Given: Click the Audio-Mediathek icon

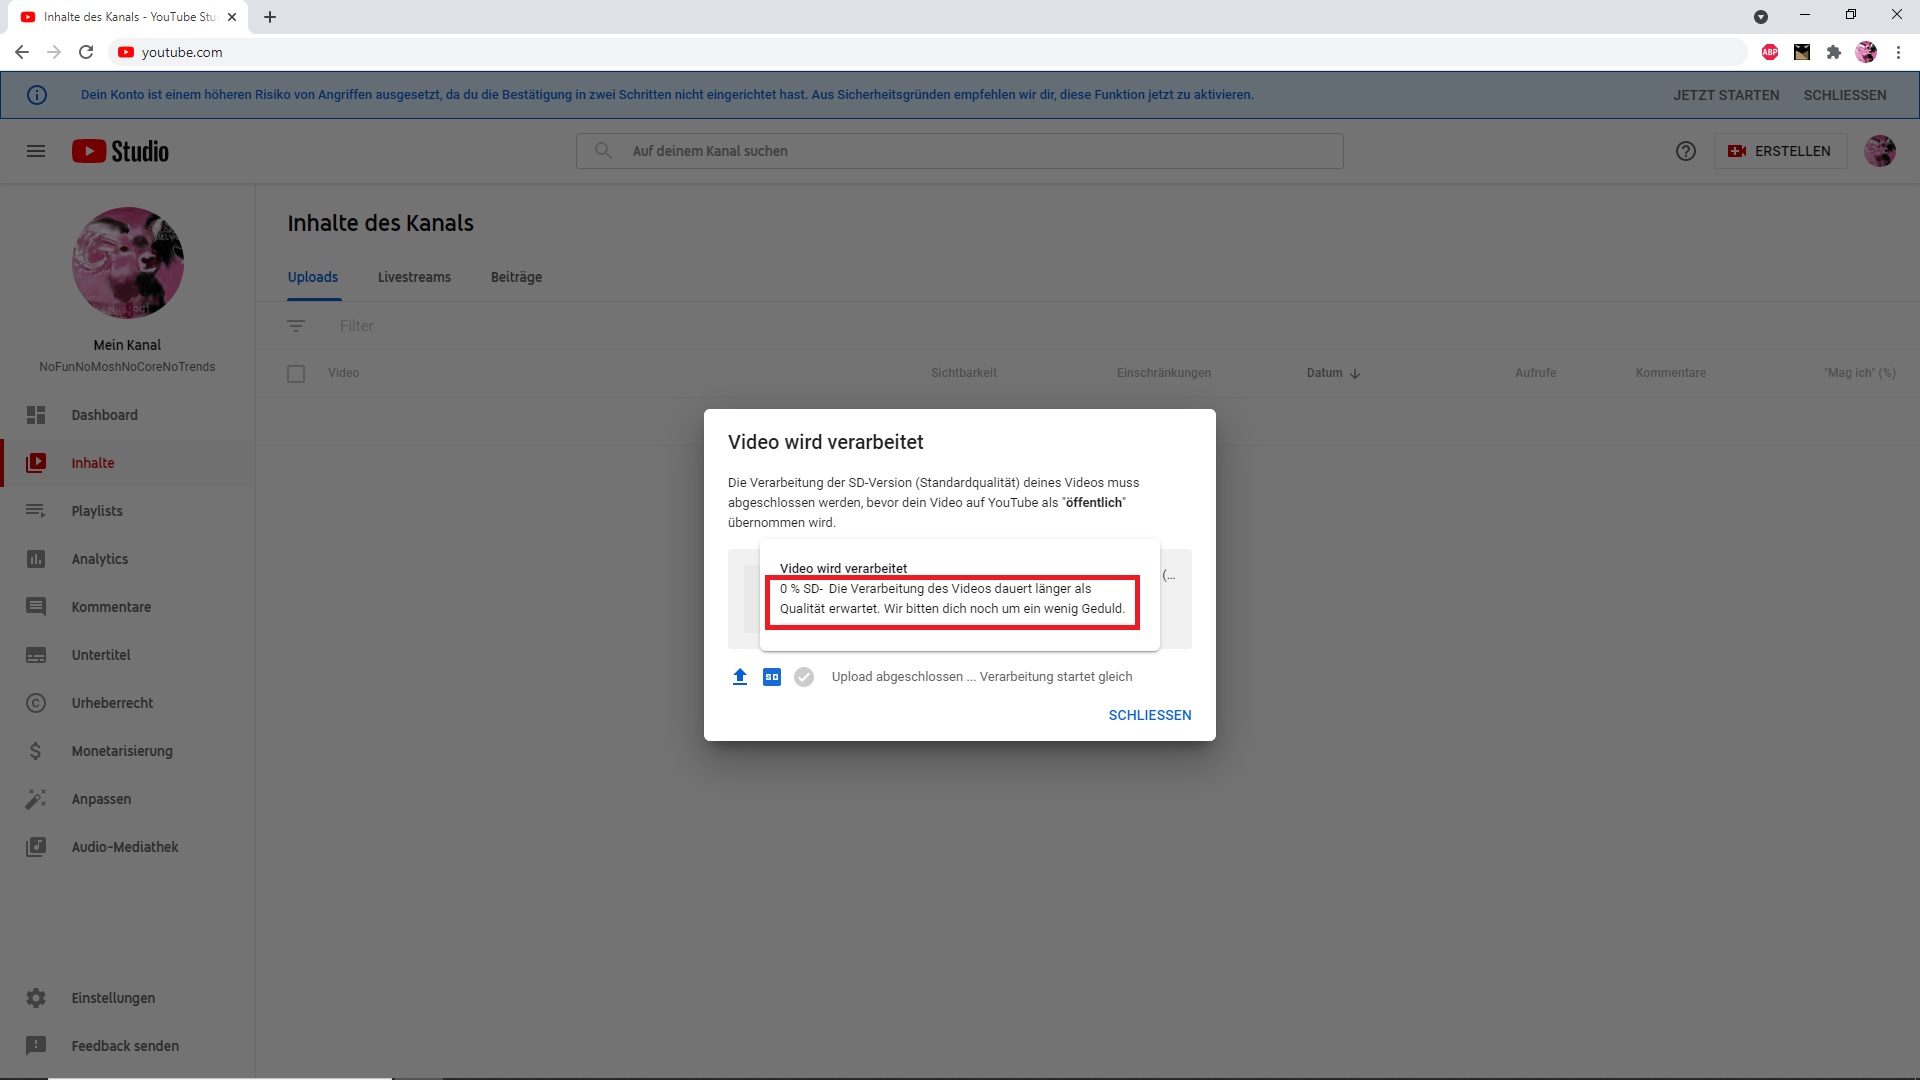Looking at the screenshot, I should tap(36, 847).
